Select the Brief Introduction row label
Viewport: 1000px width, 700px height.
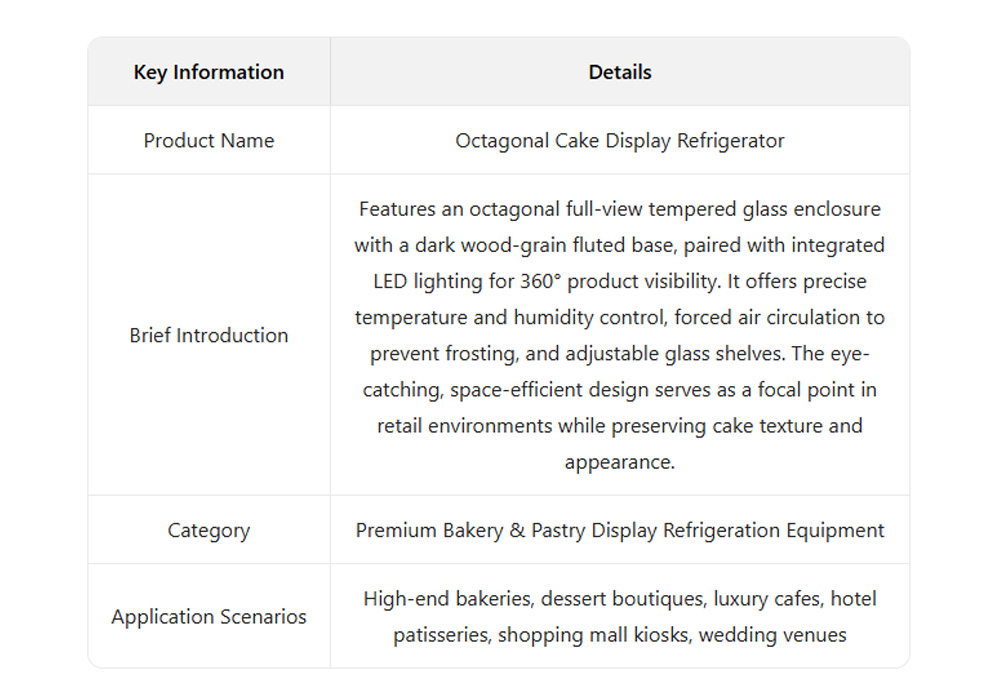(x=208, y=335)
